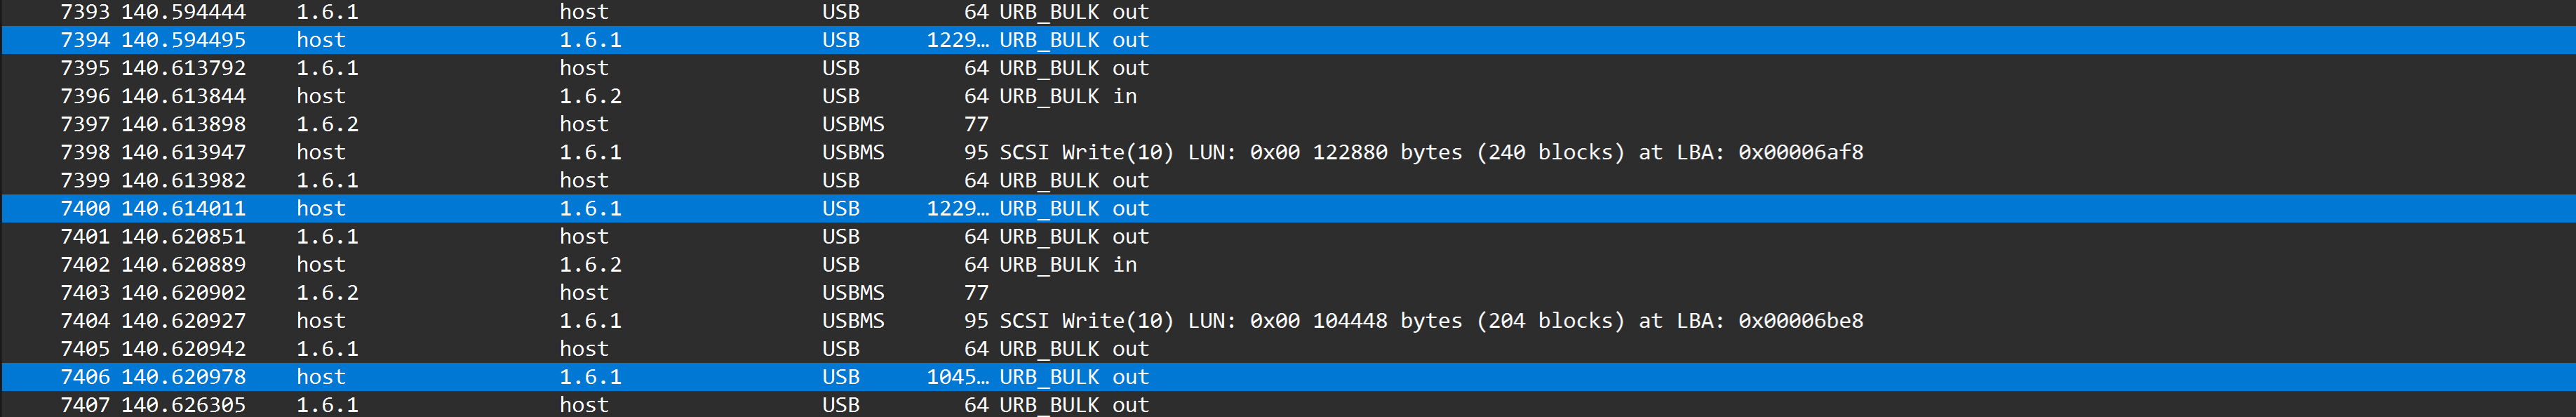
Task: Select packet 7396 URB_BULK in row
Action: [1288, 96]
